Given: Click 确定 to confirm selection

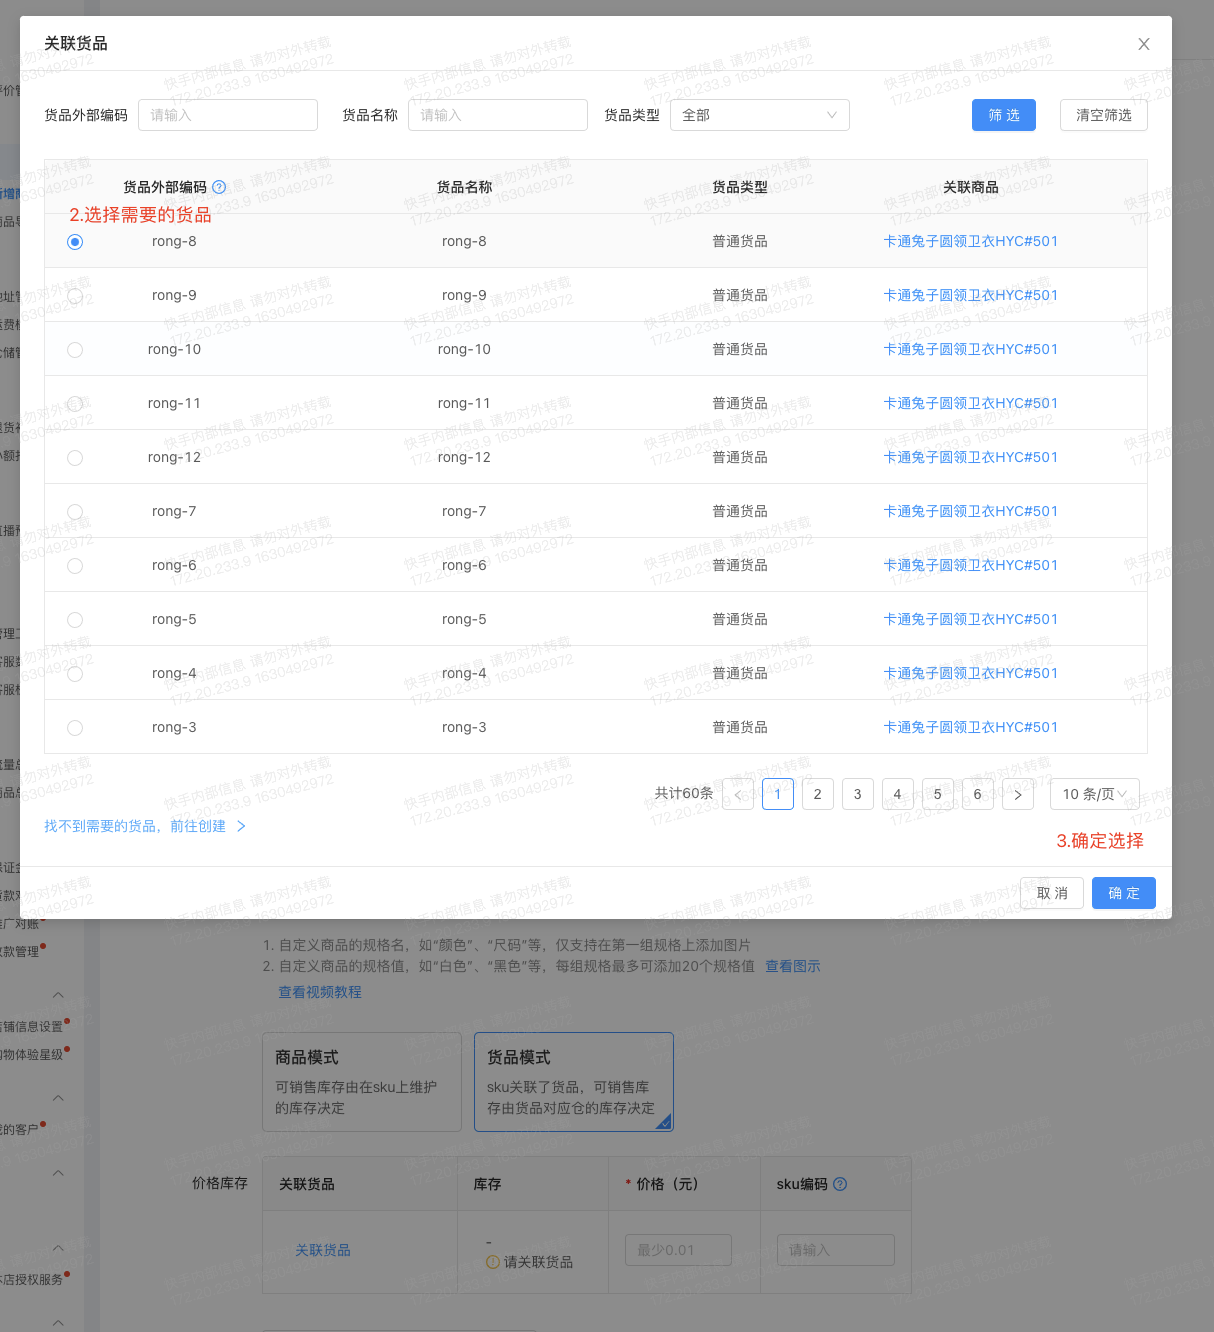Looking at the screenshot, I should pos(1124,893).
